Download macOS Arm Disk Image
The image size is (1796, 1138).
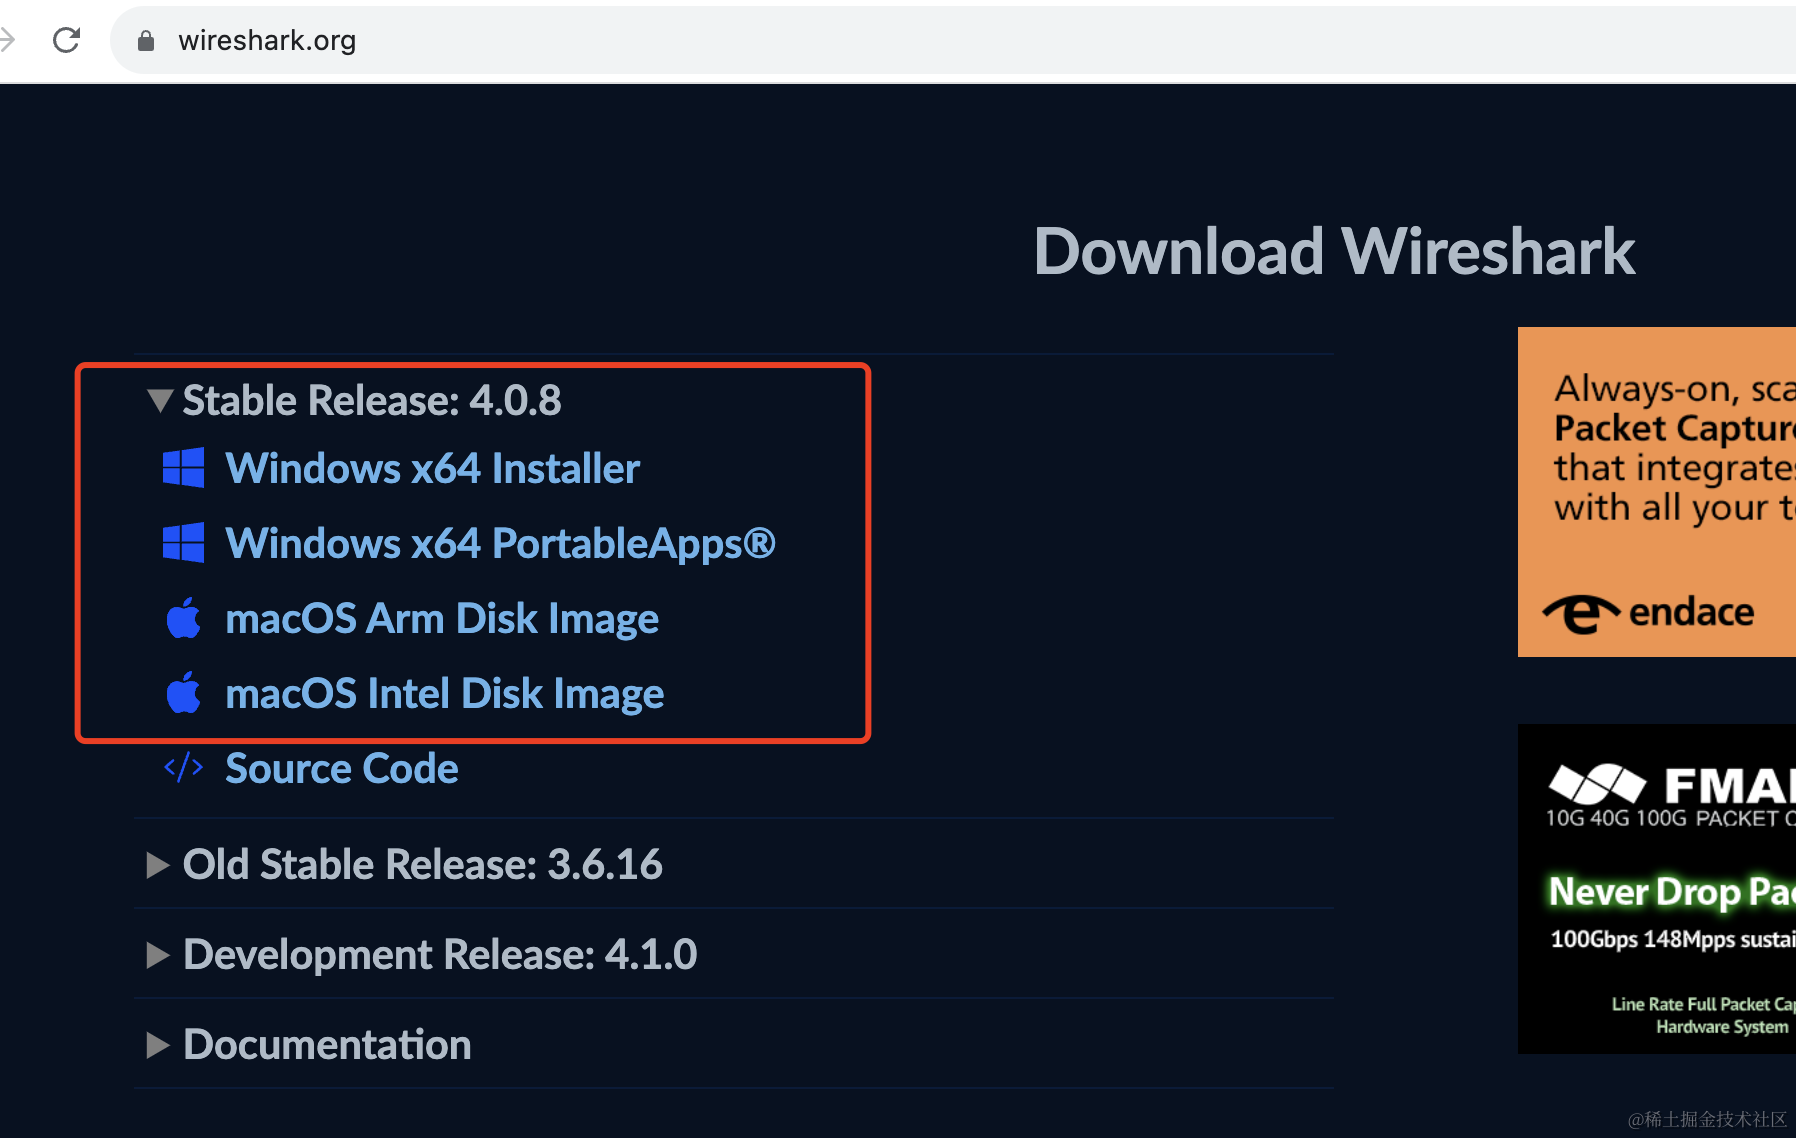[x=442, y=619]
